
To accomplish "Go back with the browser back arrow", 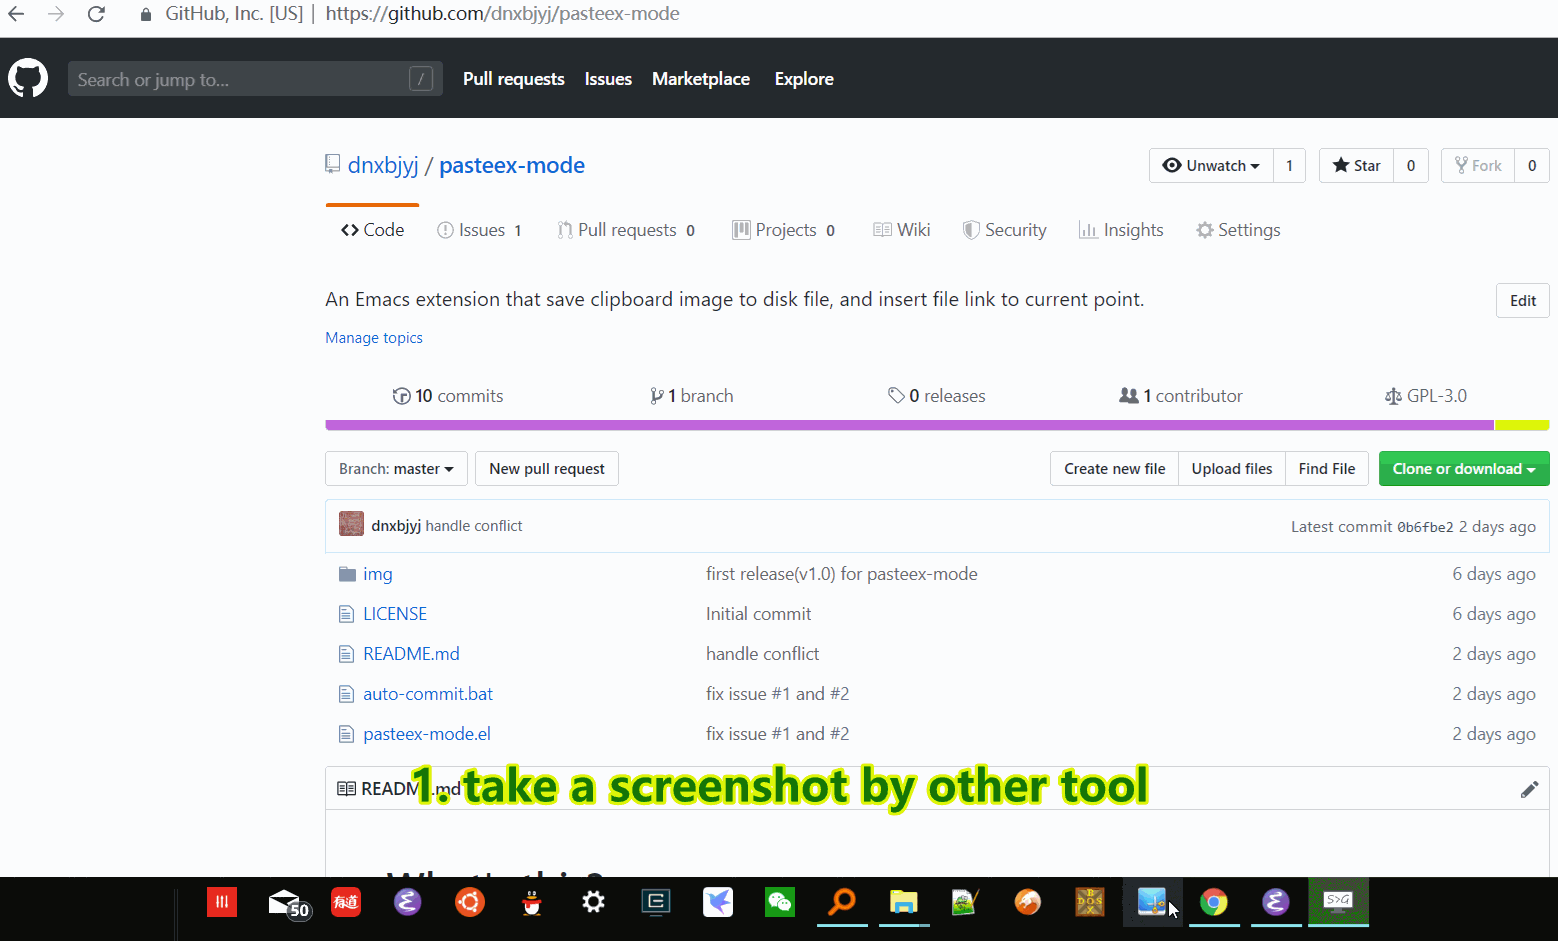I will 16,14.
